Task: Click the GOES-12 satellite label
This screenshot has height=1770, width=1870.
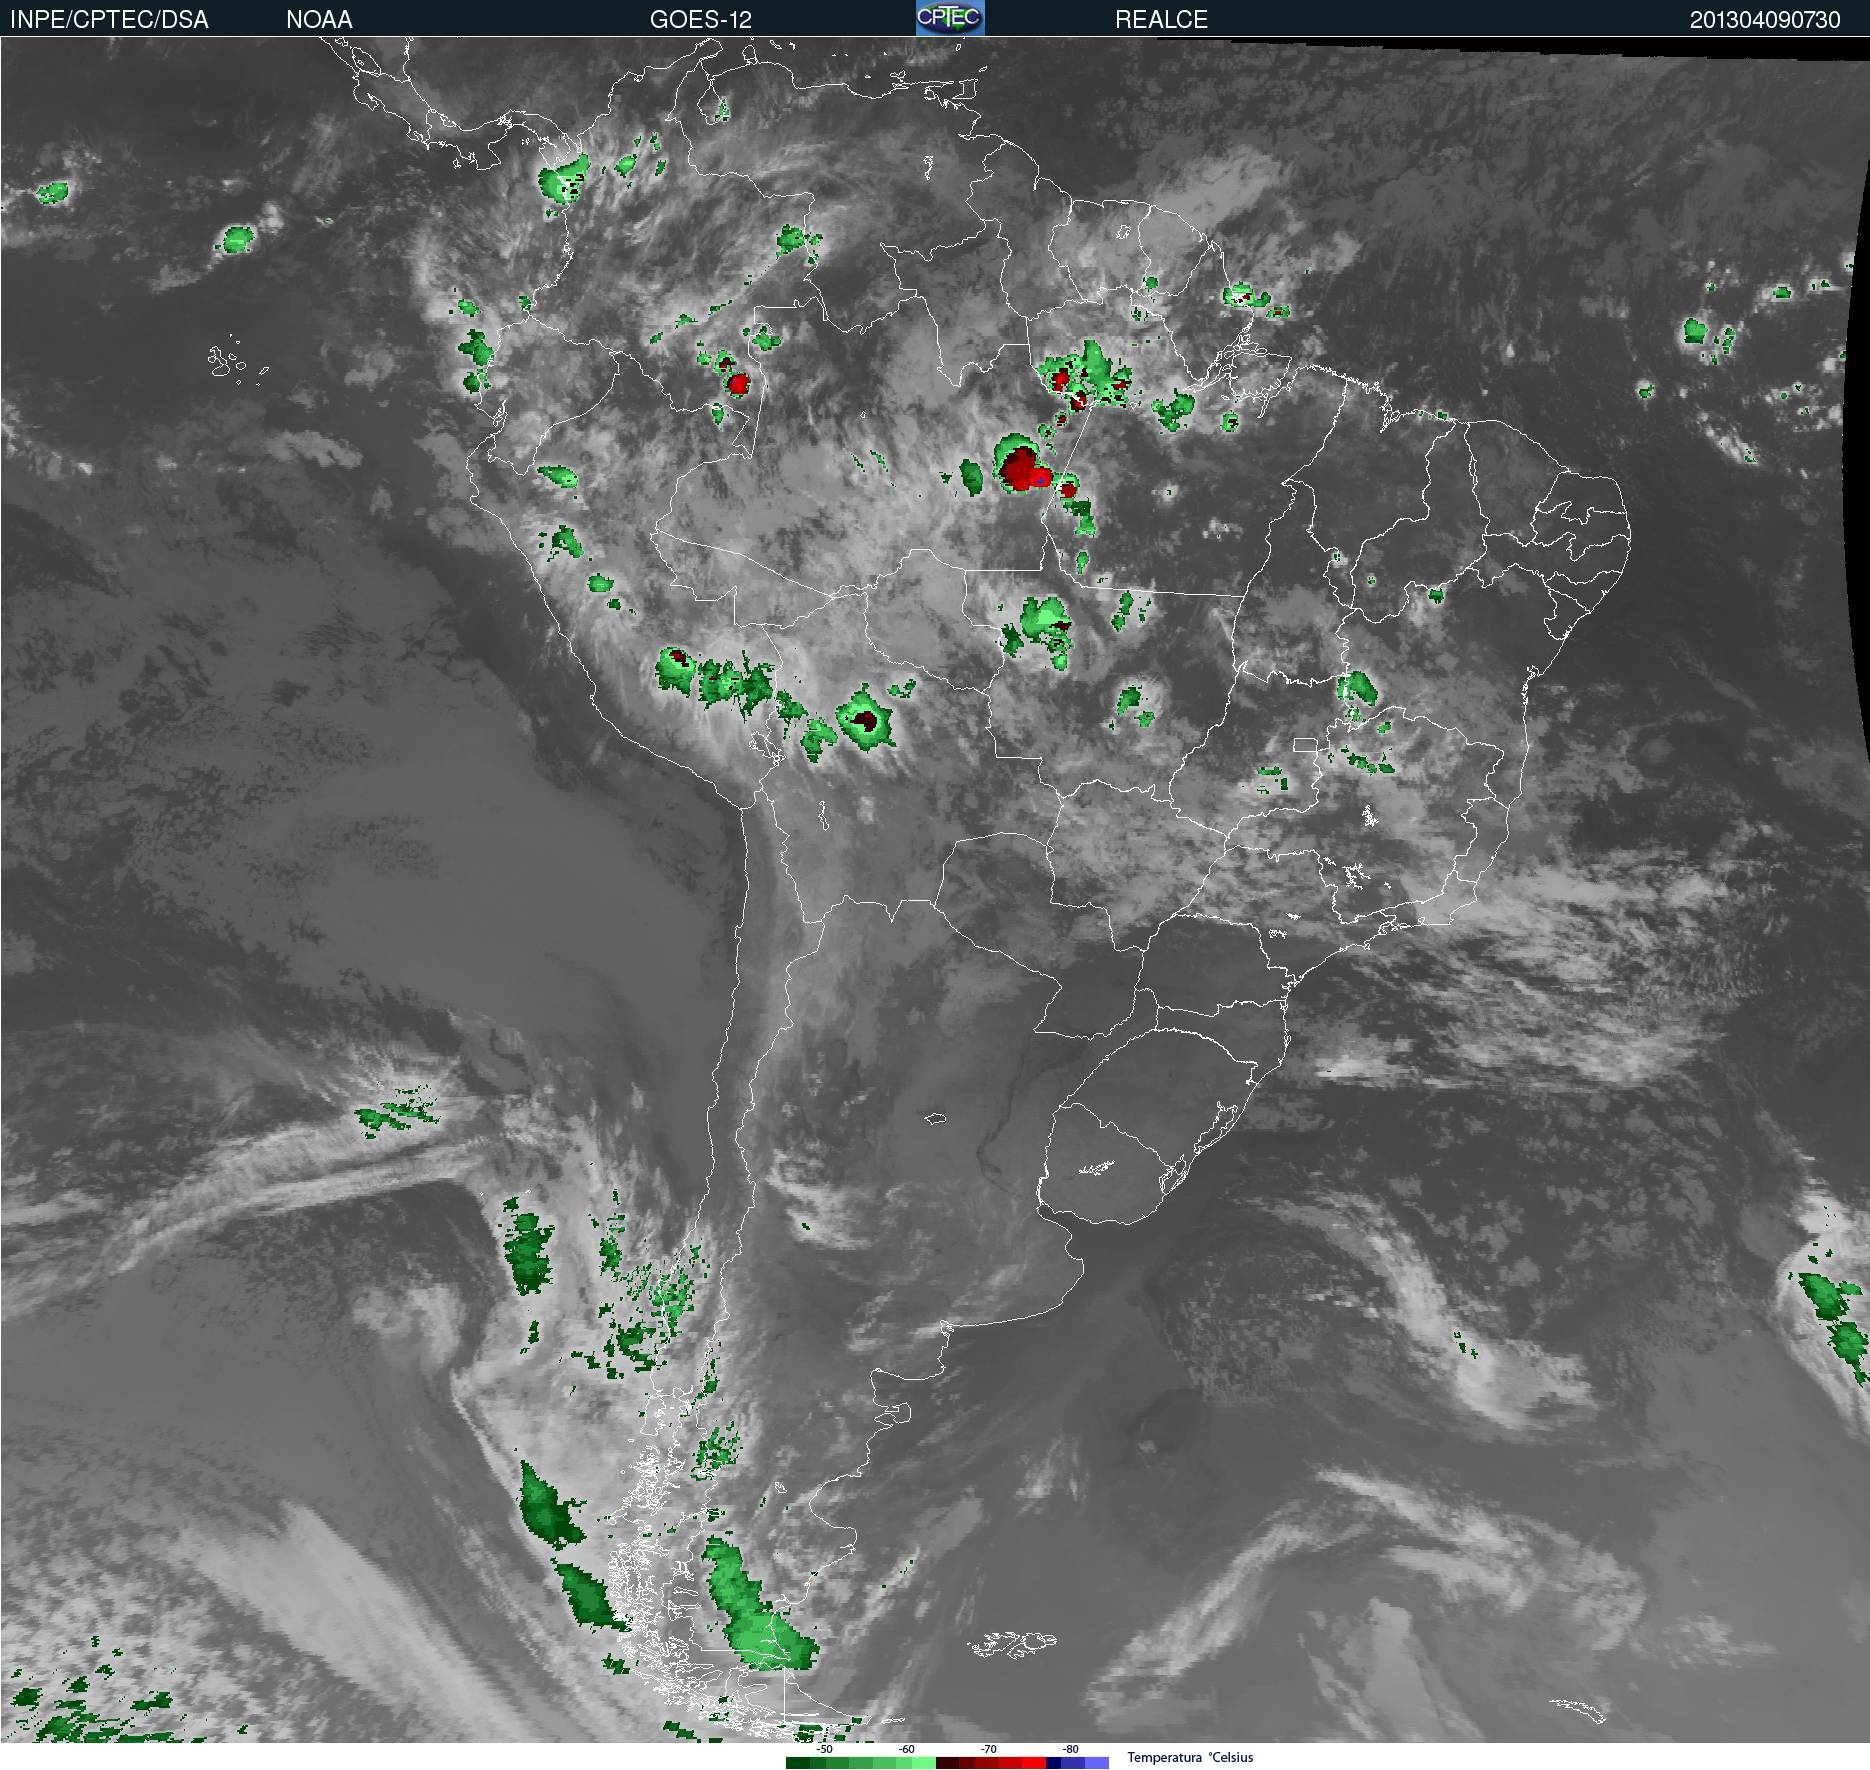Action: coord(700,20)
